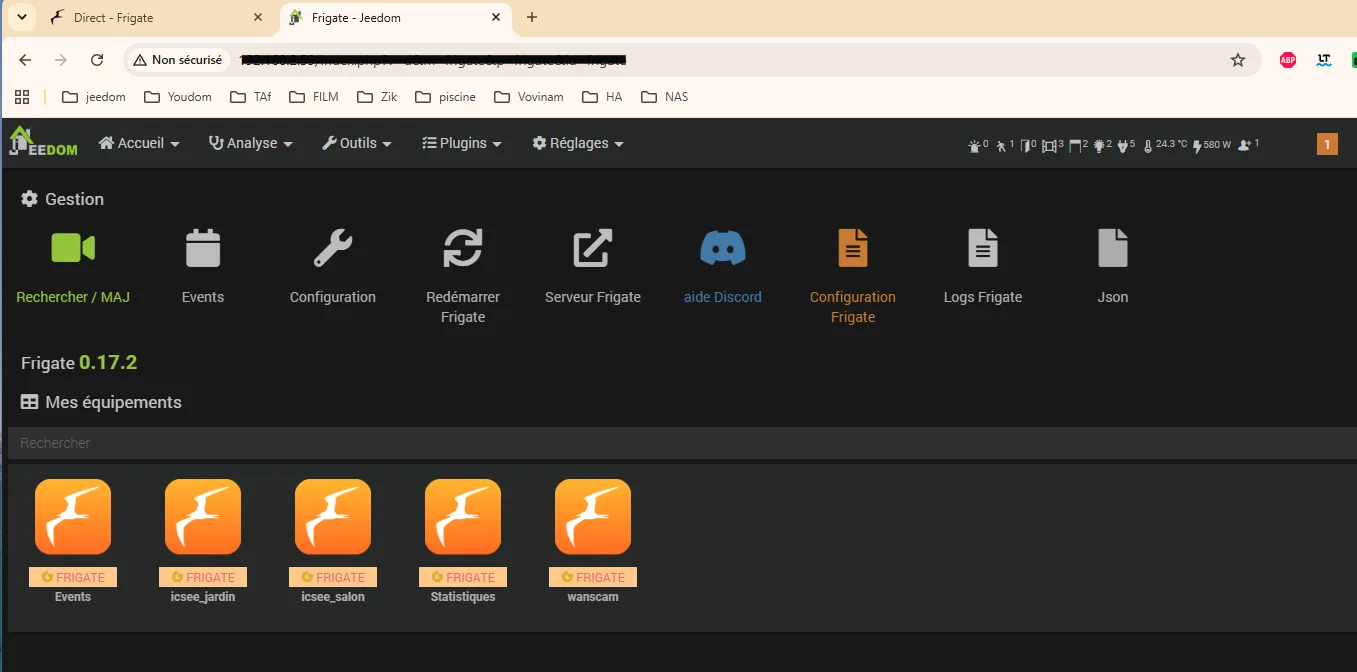
Task: Open the Analyse dropdown menu
Action: (x=250, y=143)
